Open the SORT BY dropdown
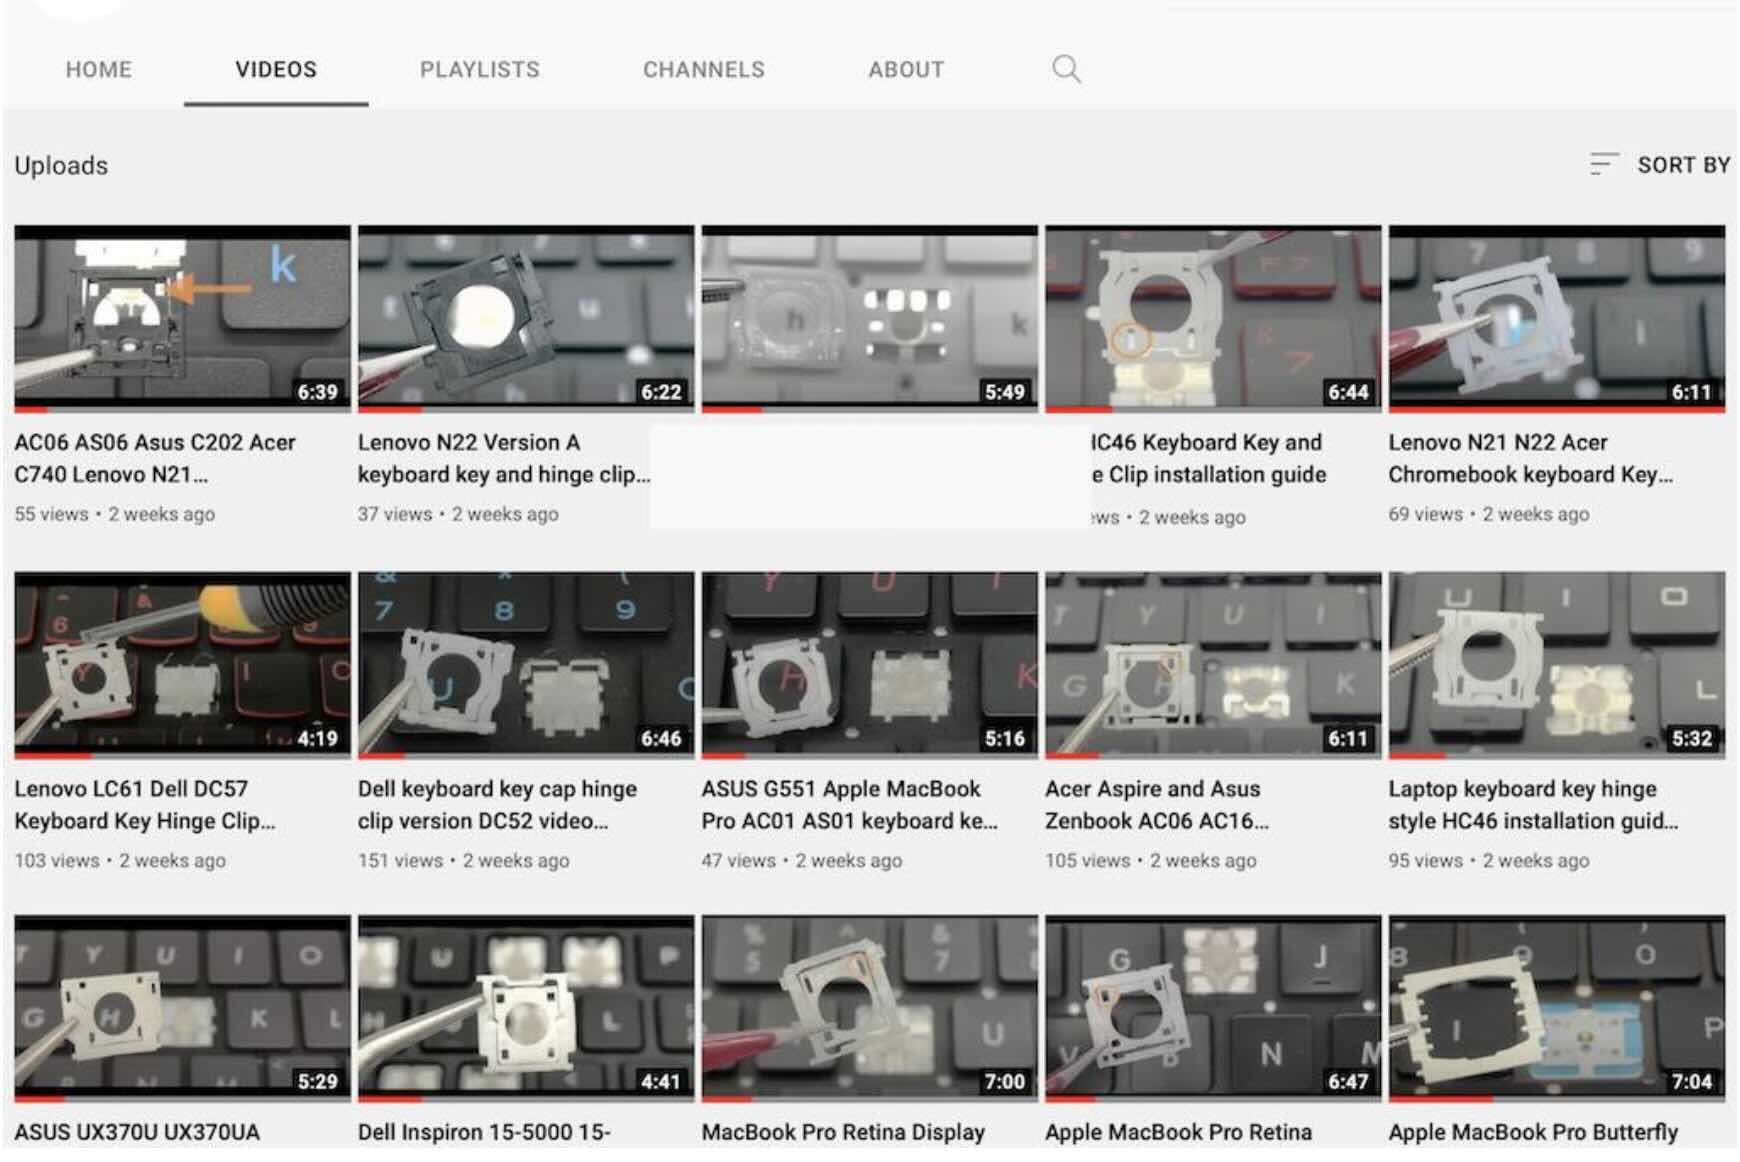This screenshot has height=1162, width=1740. (1683, 165)
